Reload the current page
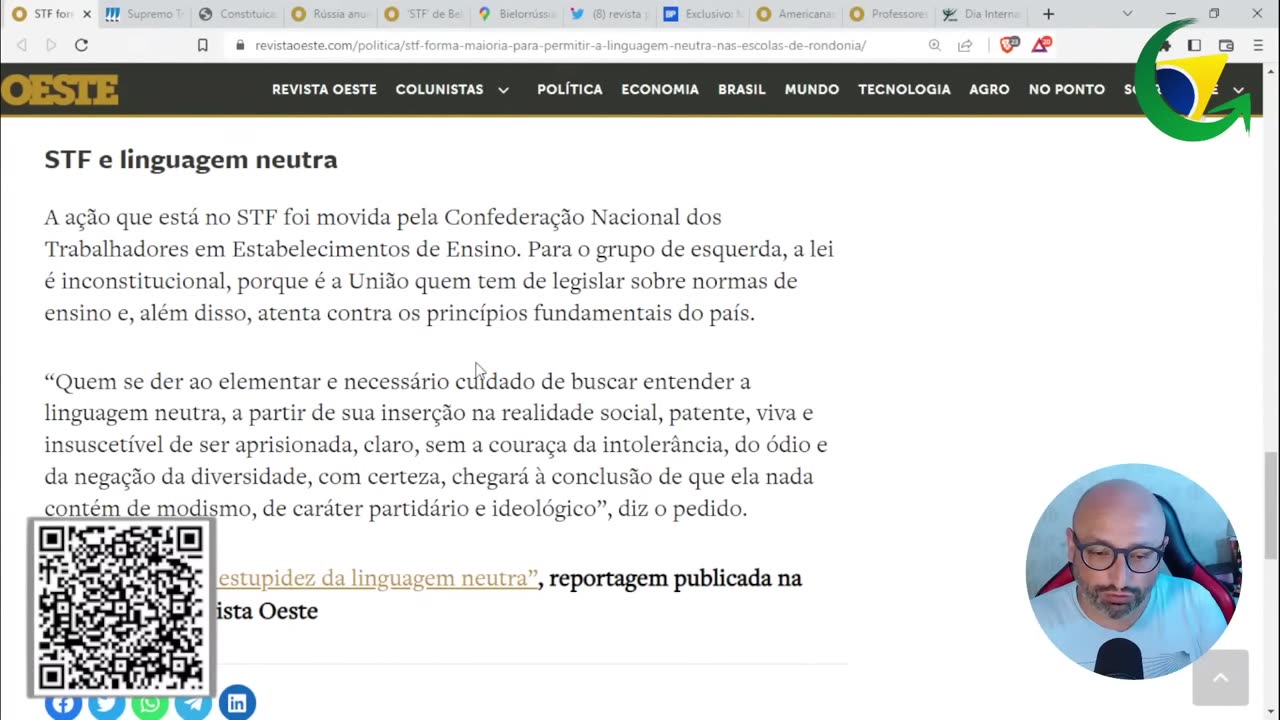Image resolution: width=1280 pixels, height=720 pixels. (81, 45)
